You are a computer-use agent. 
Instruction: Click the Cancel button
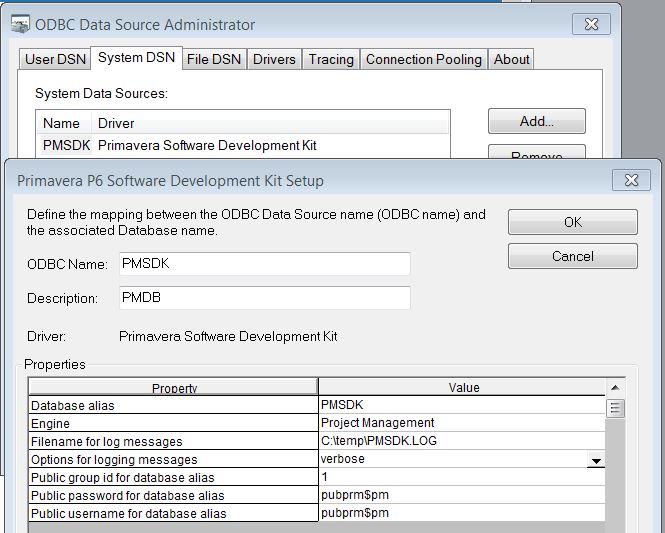[x=573, y=256]
